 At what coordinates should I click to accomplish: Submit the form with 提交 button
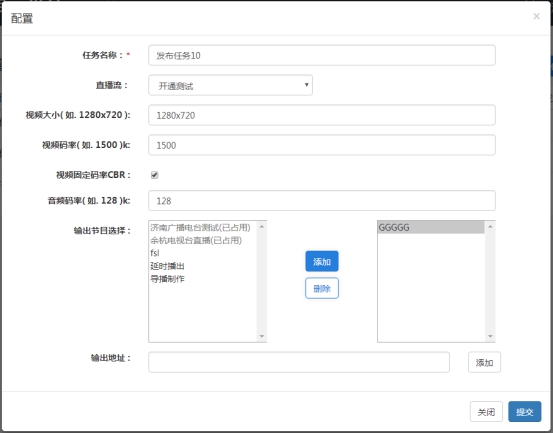[524, 411]
